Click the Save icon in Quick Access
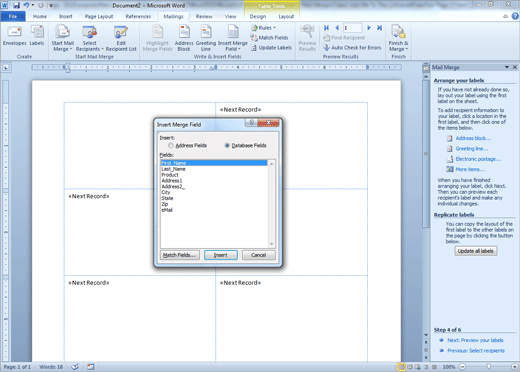The width and height of the screenshot is (520, 372). 16,5
